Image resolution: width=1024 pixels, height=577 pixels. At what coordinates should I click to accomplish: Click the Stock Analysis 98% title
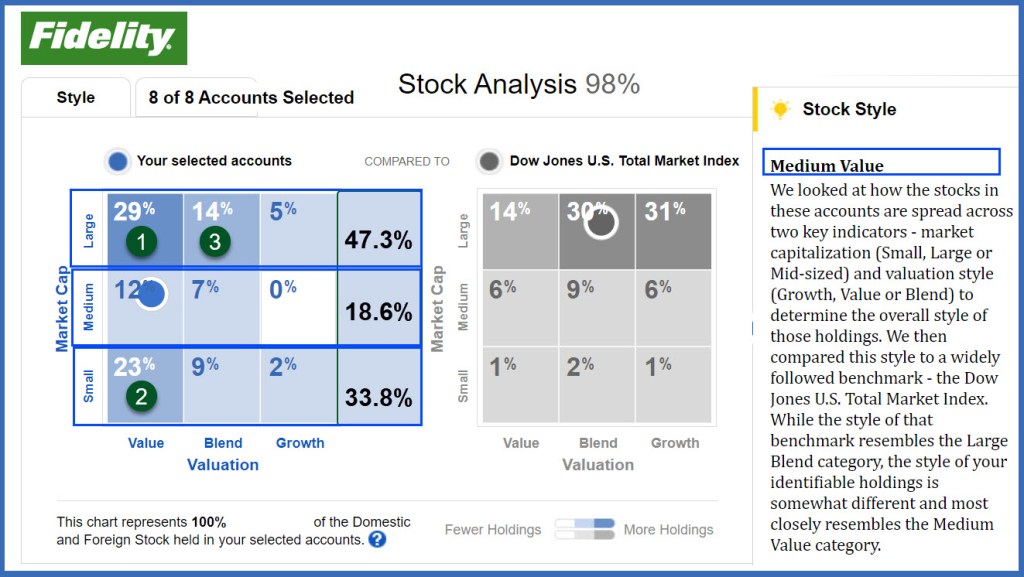click(x=518, y=85)
